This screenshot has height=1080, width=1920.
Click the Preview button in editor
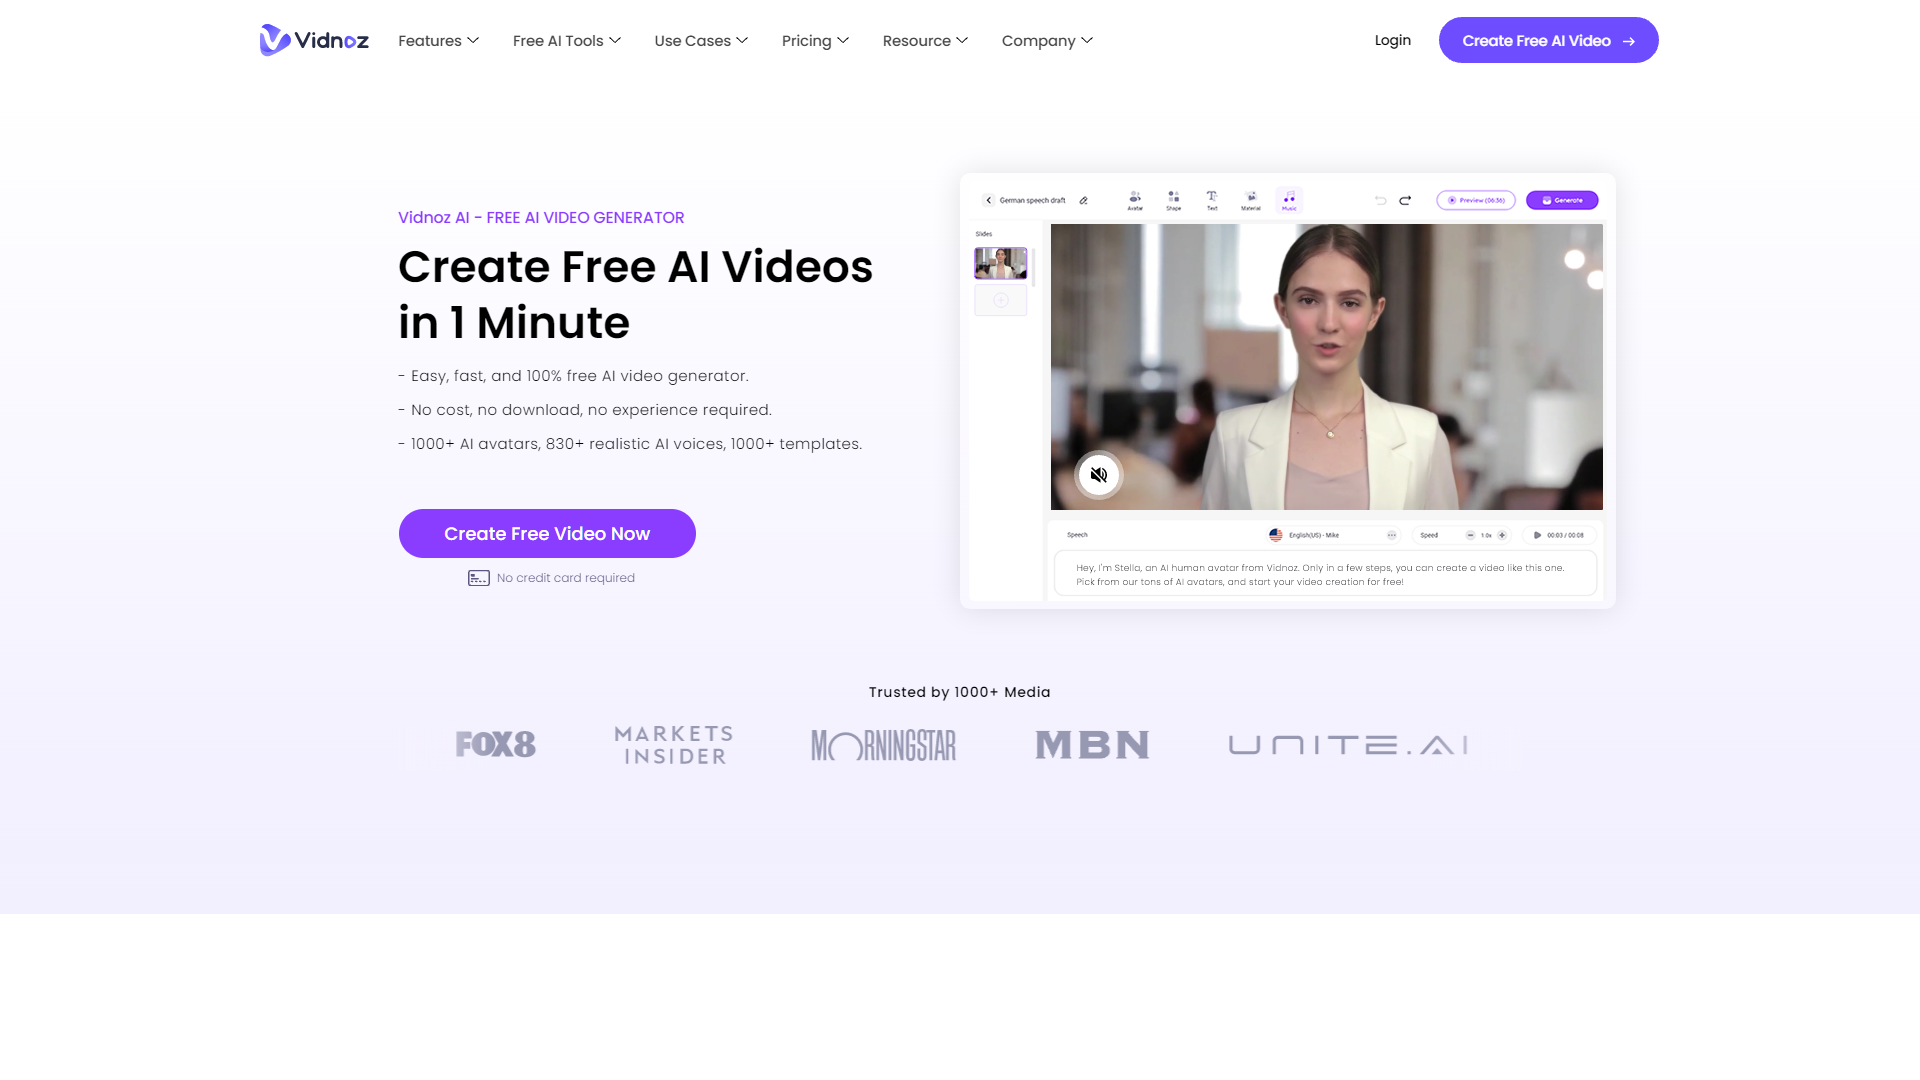1474,199
